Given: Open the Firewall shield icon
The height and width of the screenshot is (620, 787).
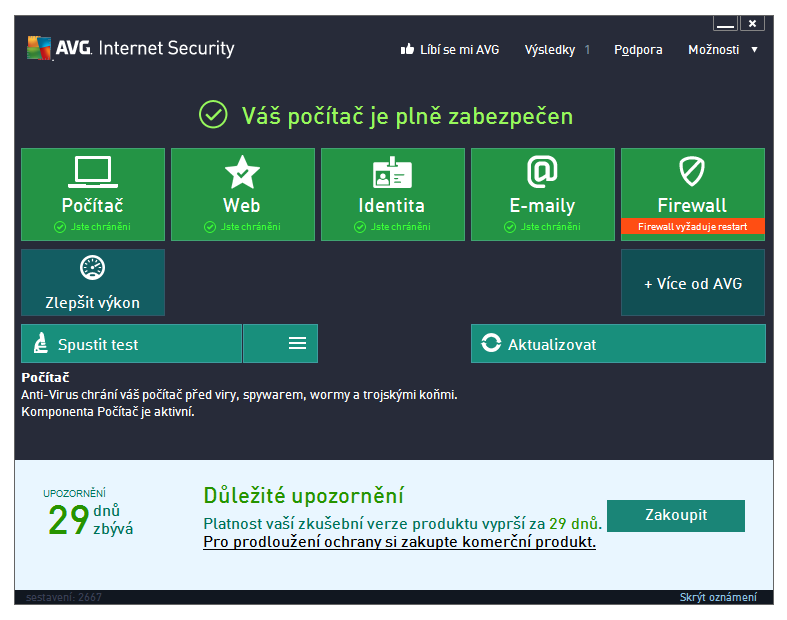Looking at the screenshot, I should [692, 171].
